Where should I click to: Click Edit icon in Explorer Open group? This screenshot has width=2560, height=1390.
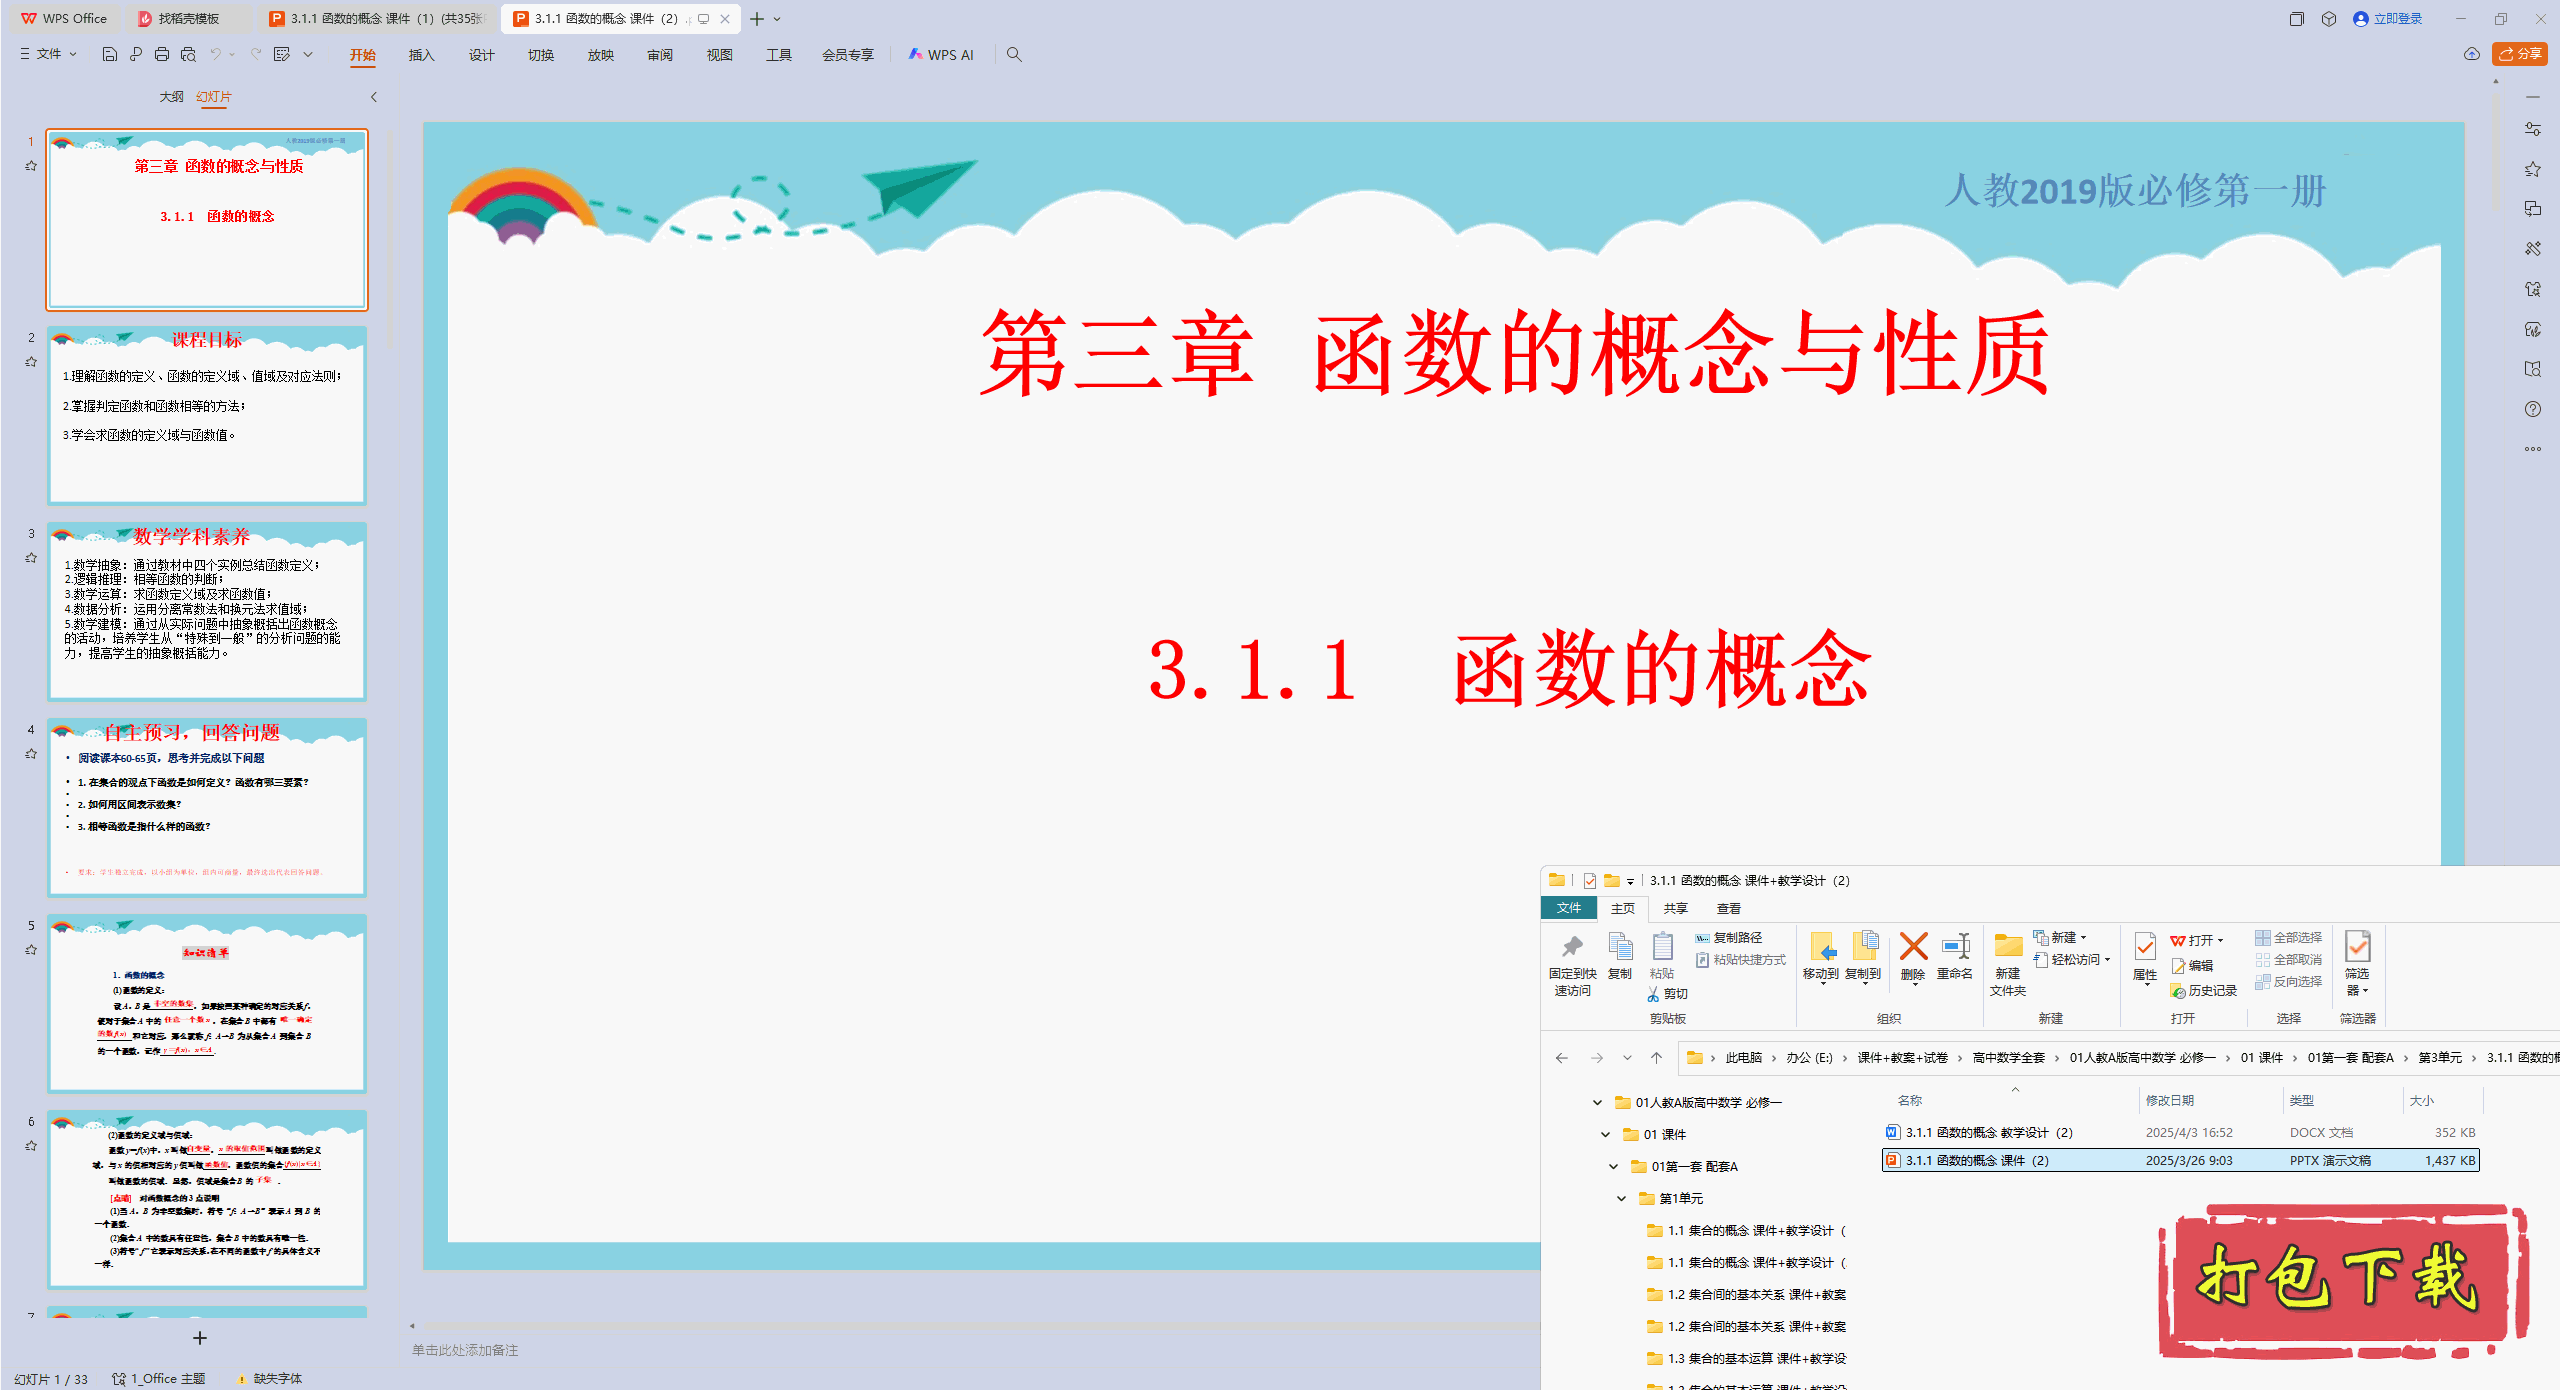coord(2192,966)
